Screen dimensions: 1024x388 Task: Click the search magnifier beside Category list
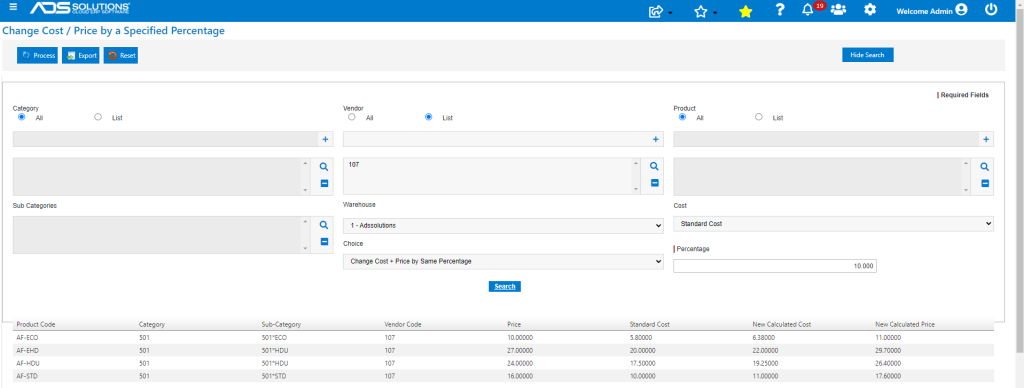(x=324, y=167)
